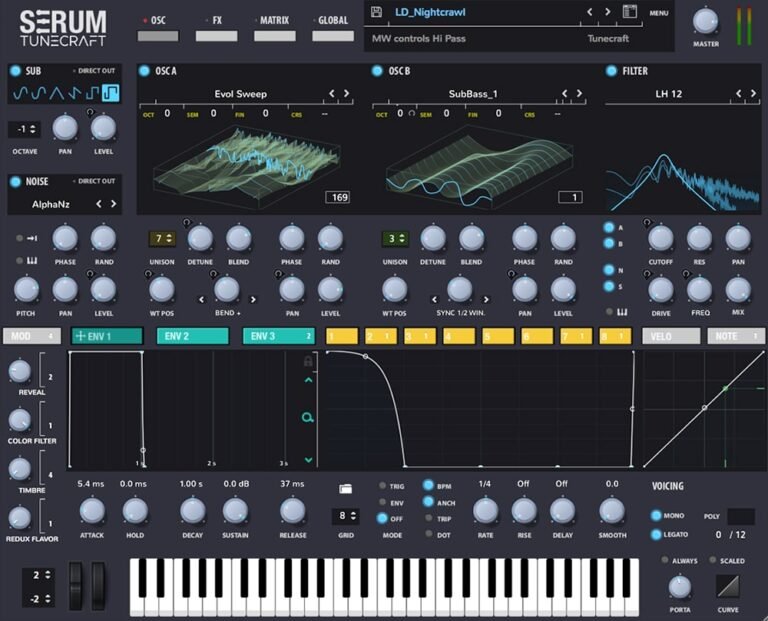
Task: Select previous OSC A warp mode
Action: (x=201, y=299)
